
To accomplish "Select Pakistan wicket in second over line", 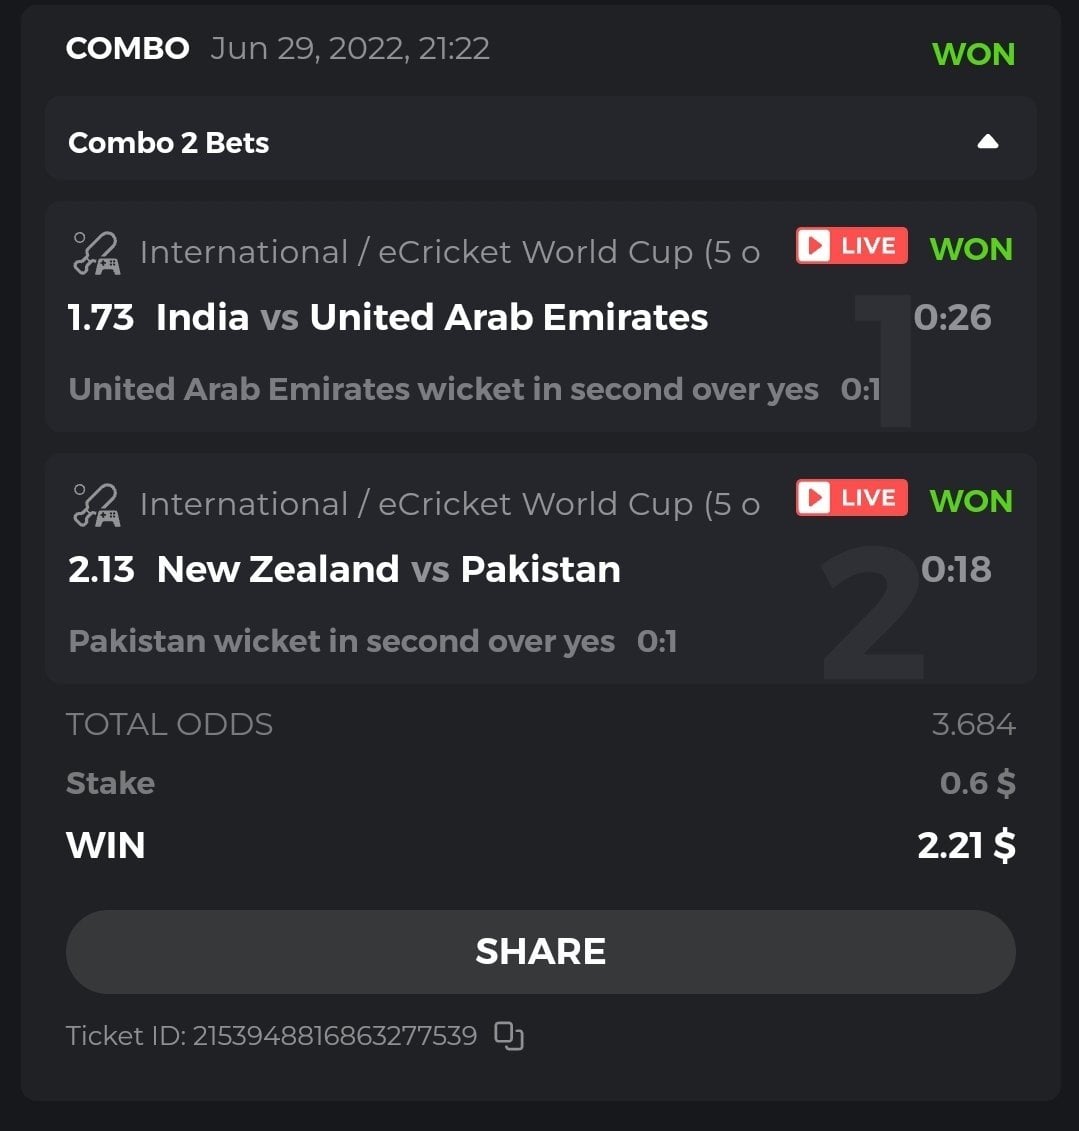I will click(x=341, y=641).
